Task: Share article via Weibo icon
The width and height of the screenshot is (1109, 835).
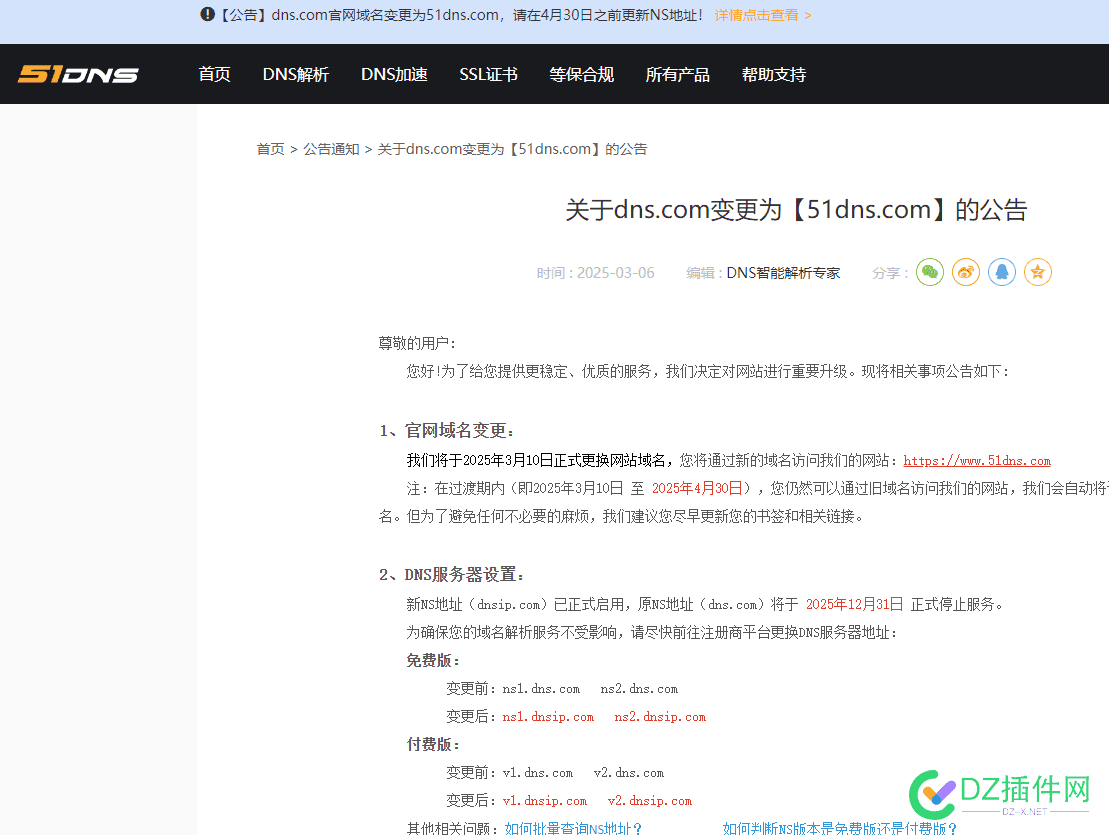Action: pos(966,272)
